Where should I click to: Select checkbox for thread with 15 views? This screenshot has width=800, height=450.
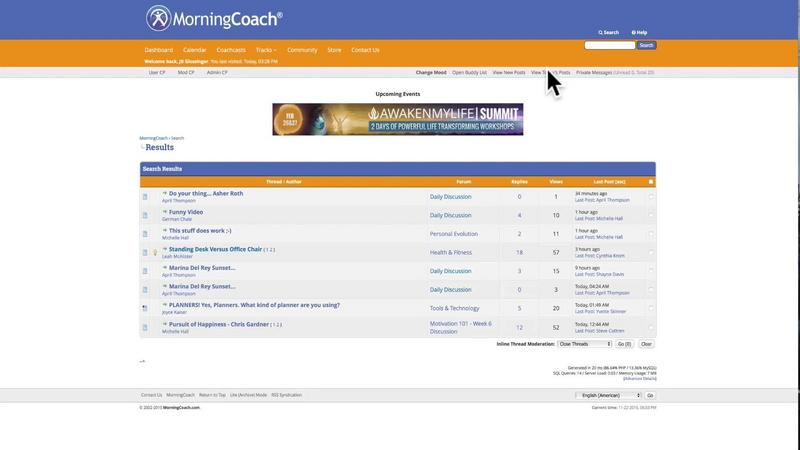point(651,271)
